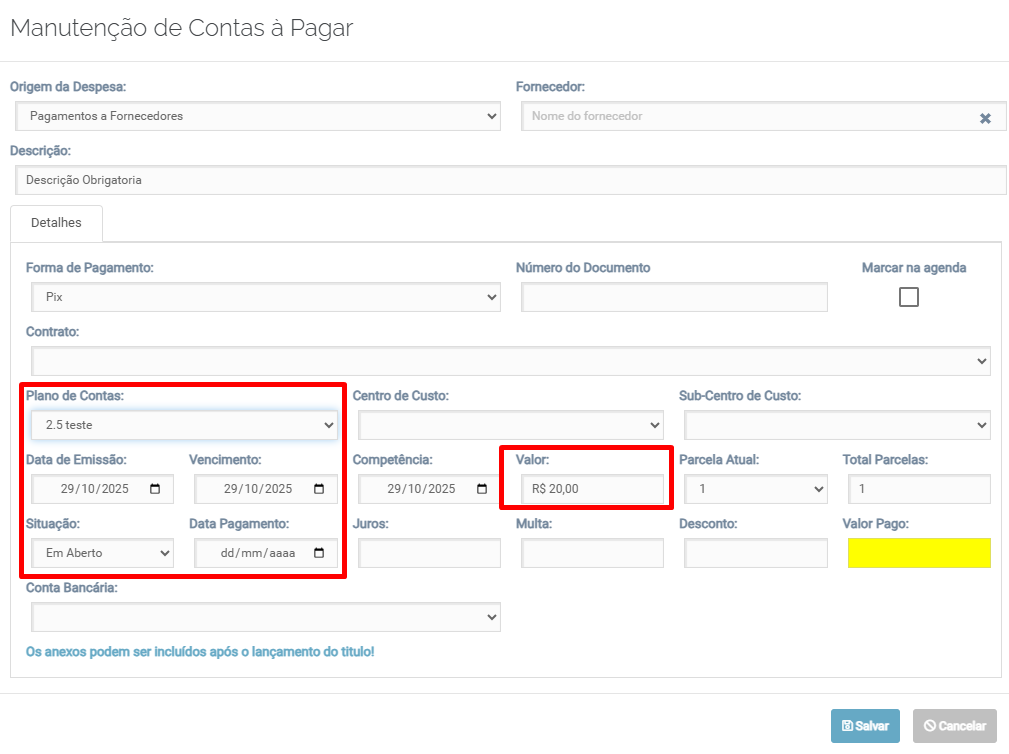Focus the Descrição text field
1009x754 pixels.
pyautogui.click(x=510, y=180)
